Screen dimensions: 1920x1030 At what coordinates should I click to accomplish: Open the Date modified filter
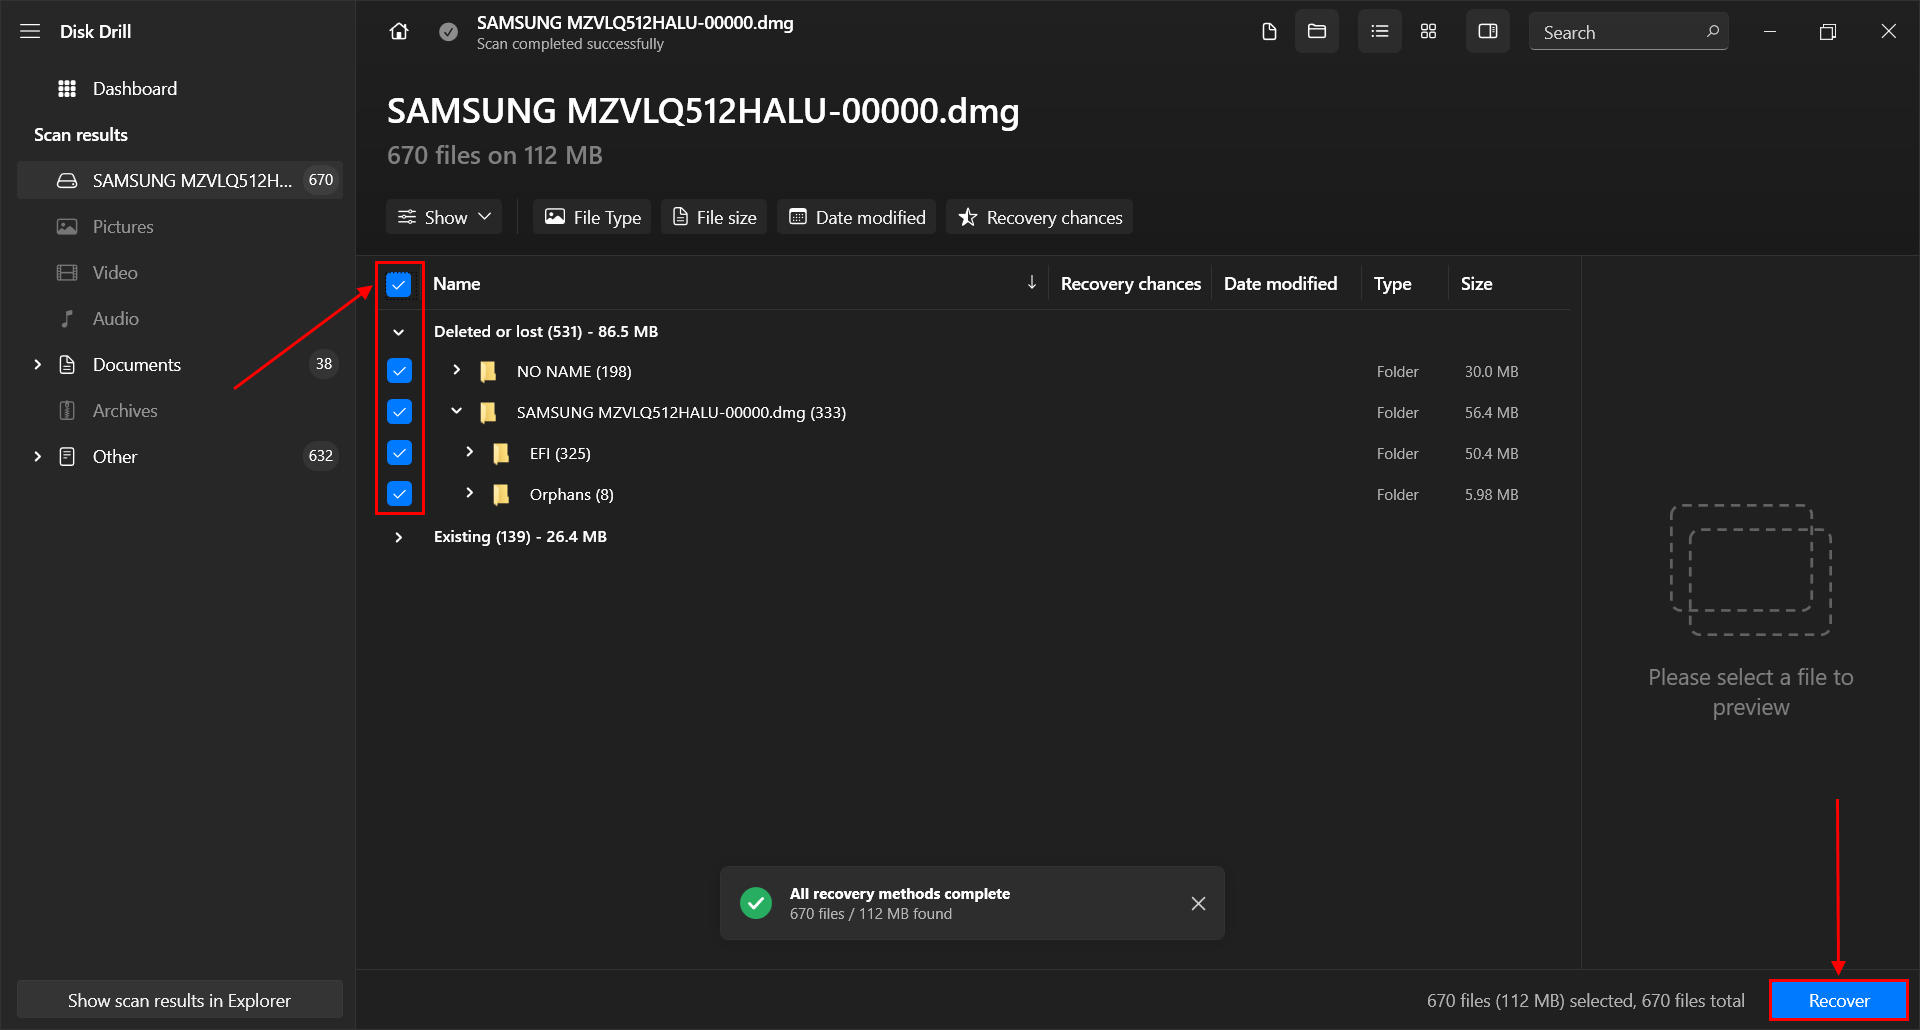tap(857, 217)
